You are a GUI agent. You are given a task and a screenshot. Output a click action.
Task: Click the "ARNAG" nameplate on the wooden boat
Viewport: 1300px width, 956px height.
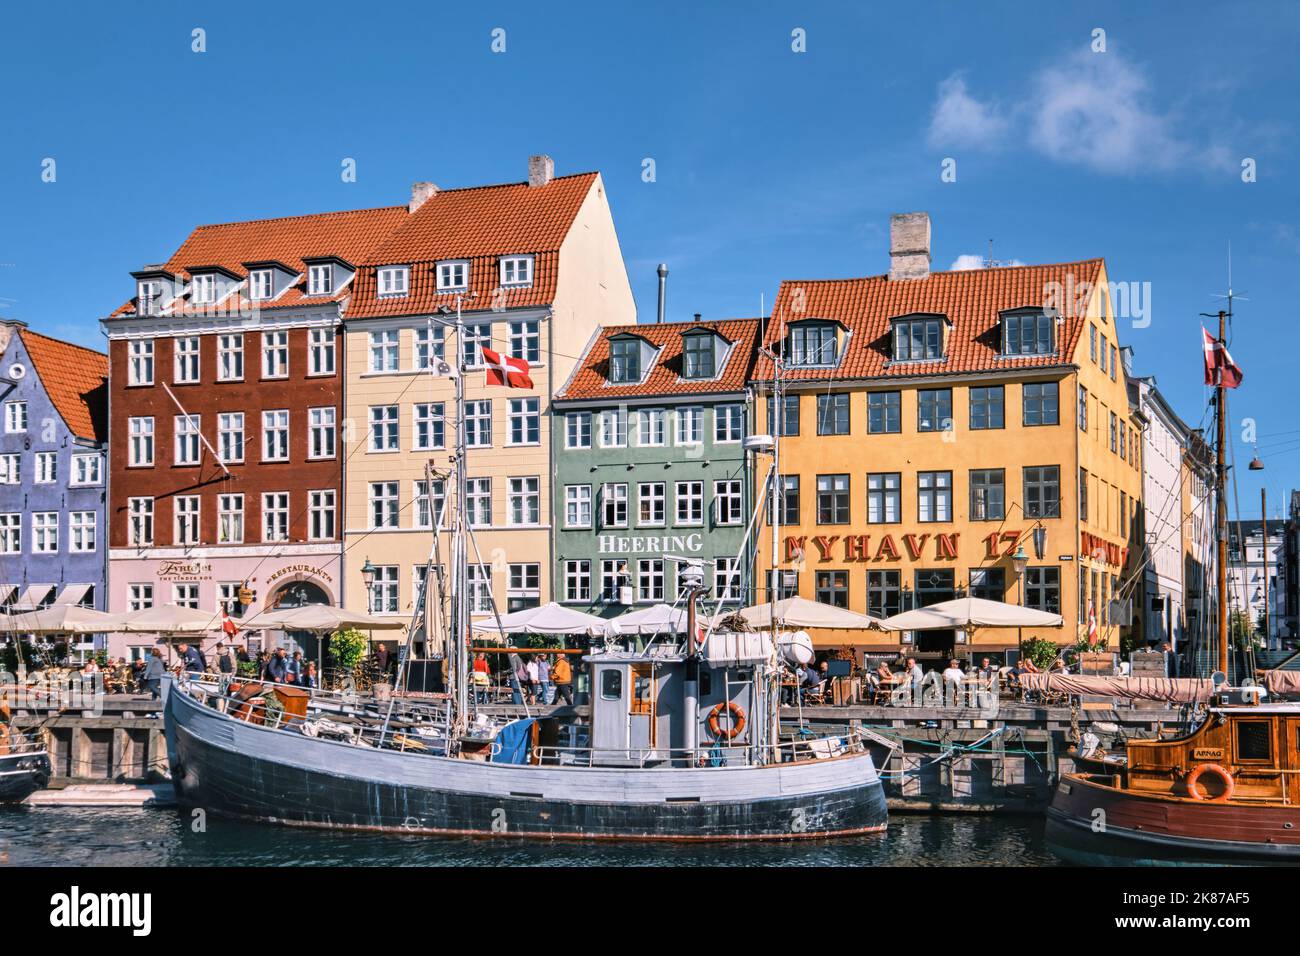click(x=1207, y=753)
